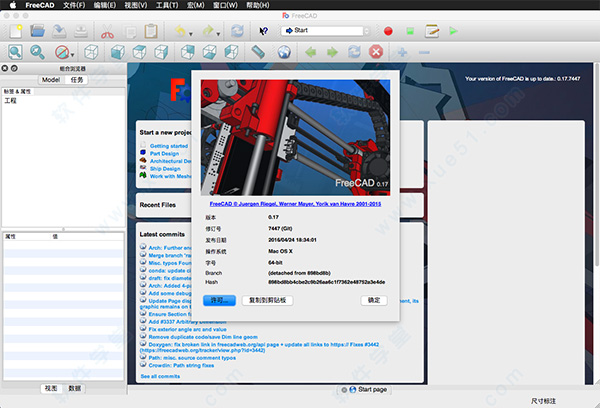
Task: Execute macro with green play icon
Action: tap(453, 31)
